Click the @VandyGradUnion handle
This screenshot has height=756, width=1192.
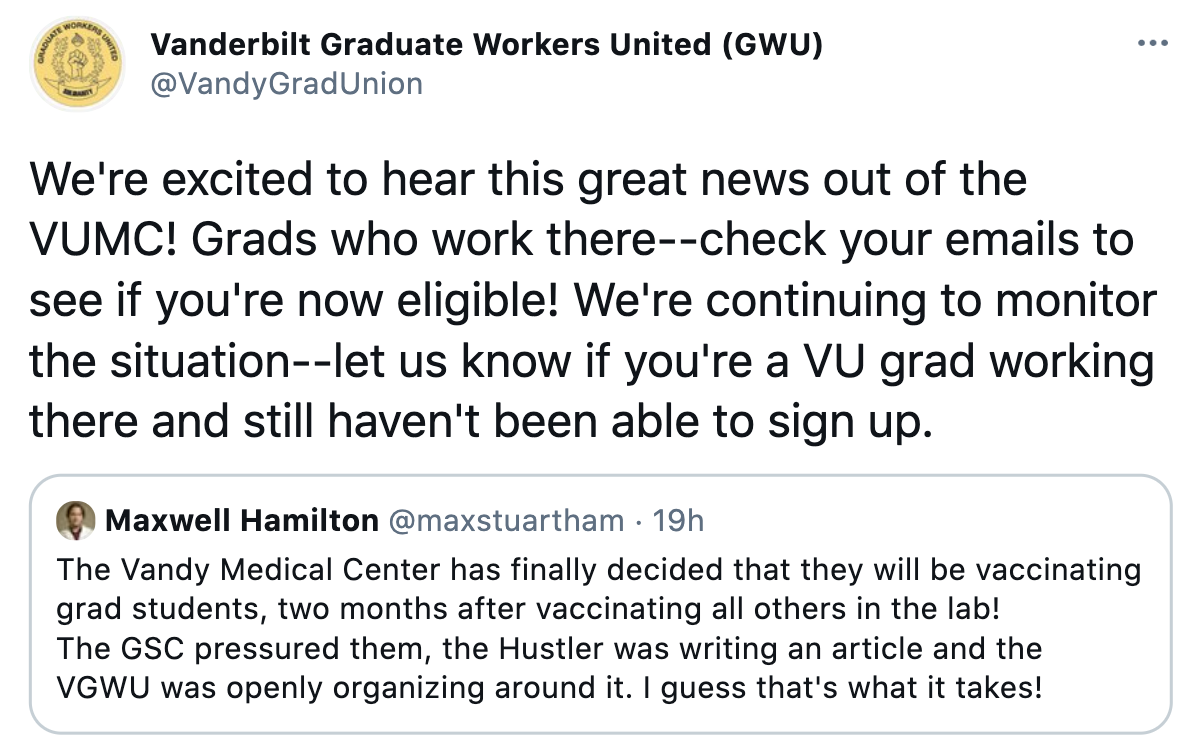coord(285,84)
